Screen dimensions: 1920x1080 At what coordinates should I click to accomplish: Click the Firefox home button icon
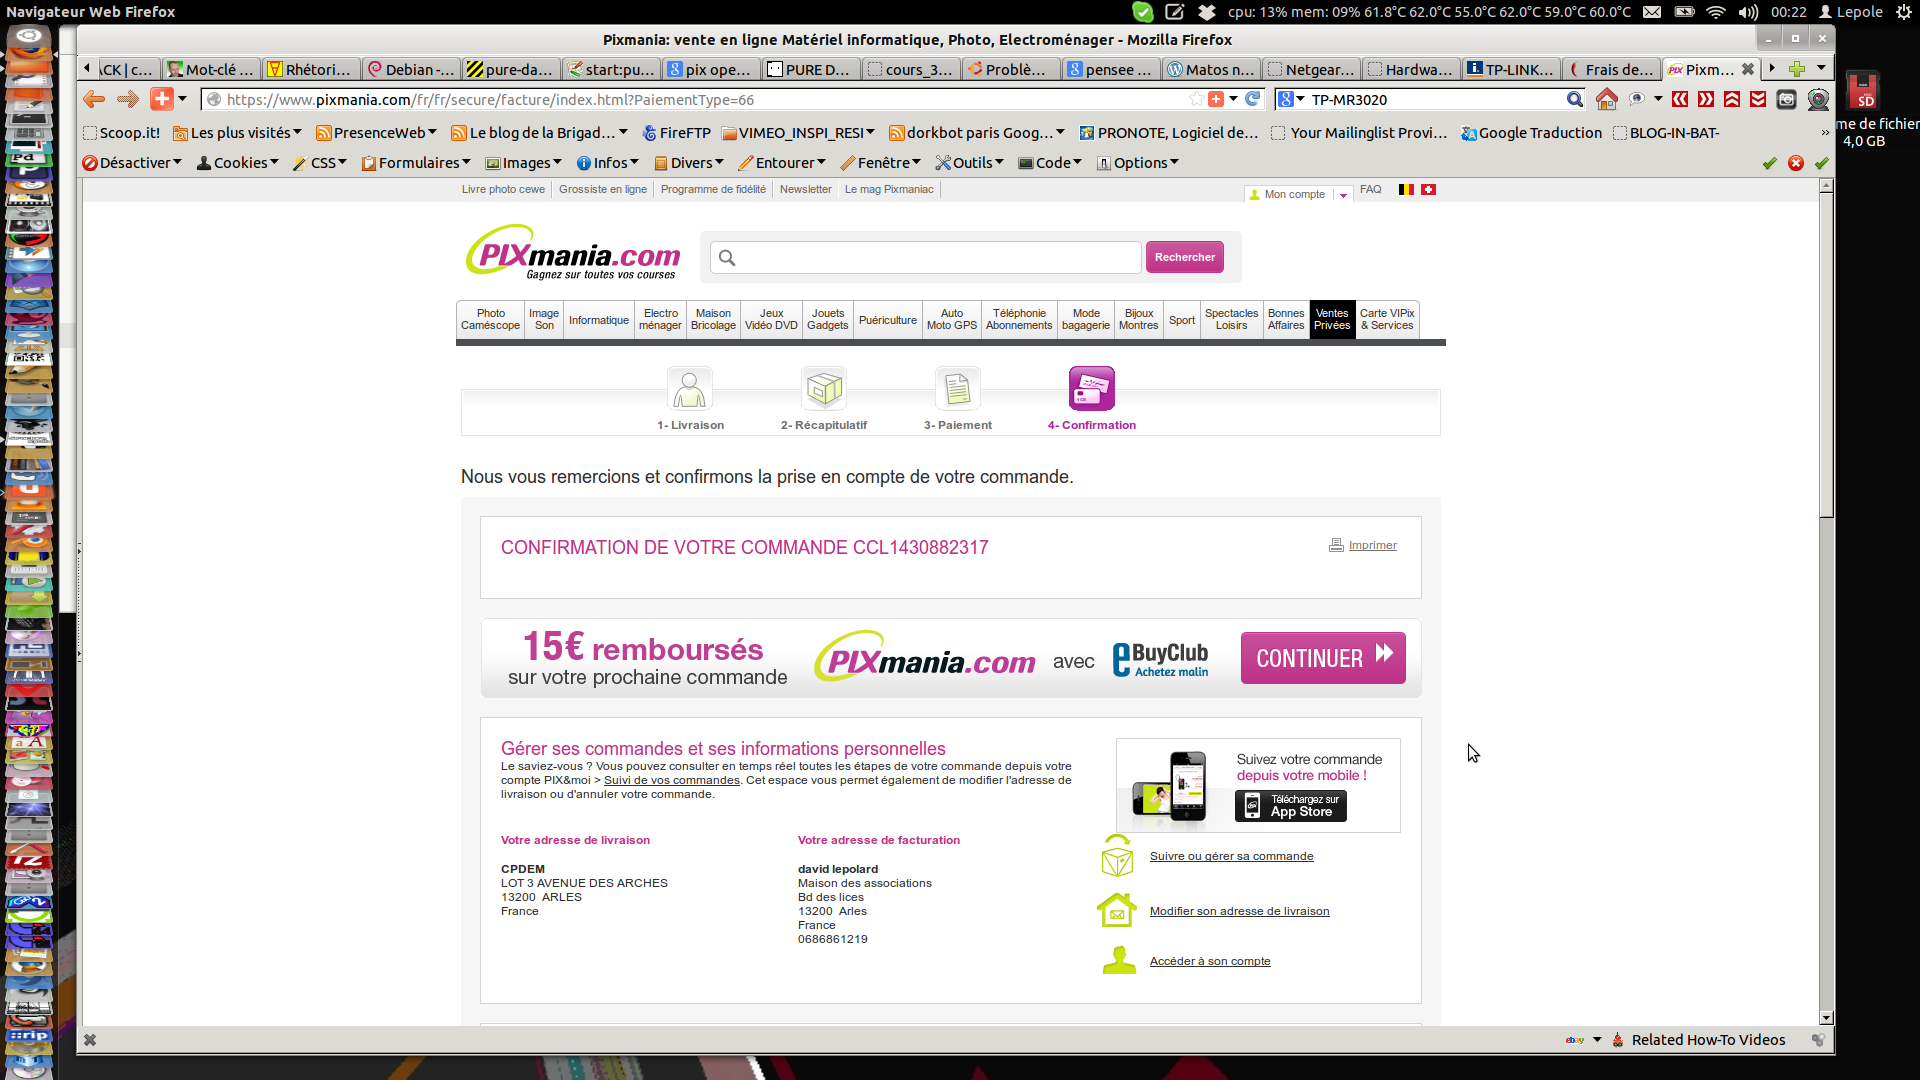pos(1607,99)
